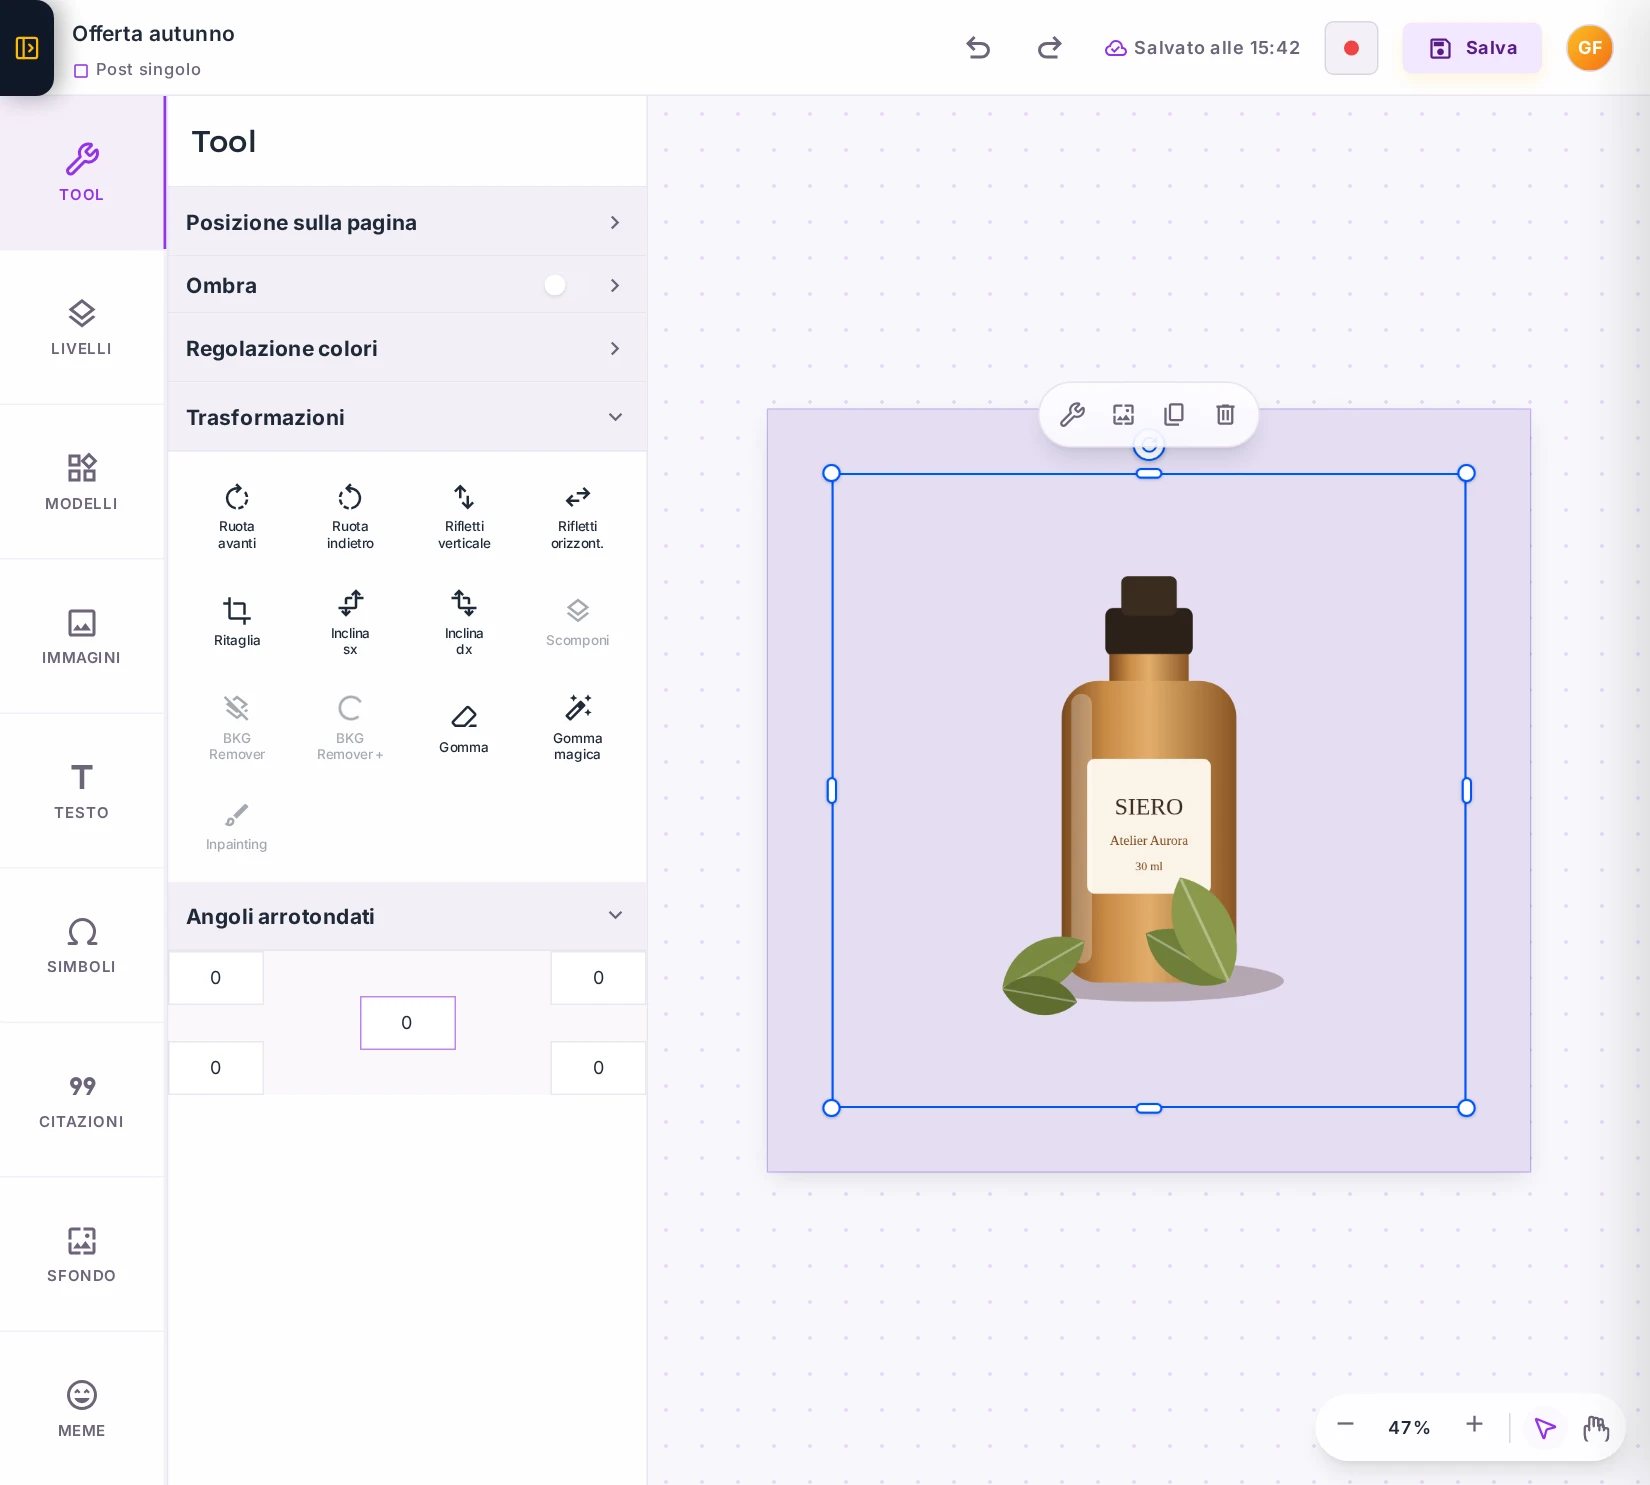Select the Gomma magica tool
The height and width of the screenshot is (1485, 1650).
click(577, 728)
